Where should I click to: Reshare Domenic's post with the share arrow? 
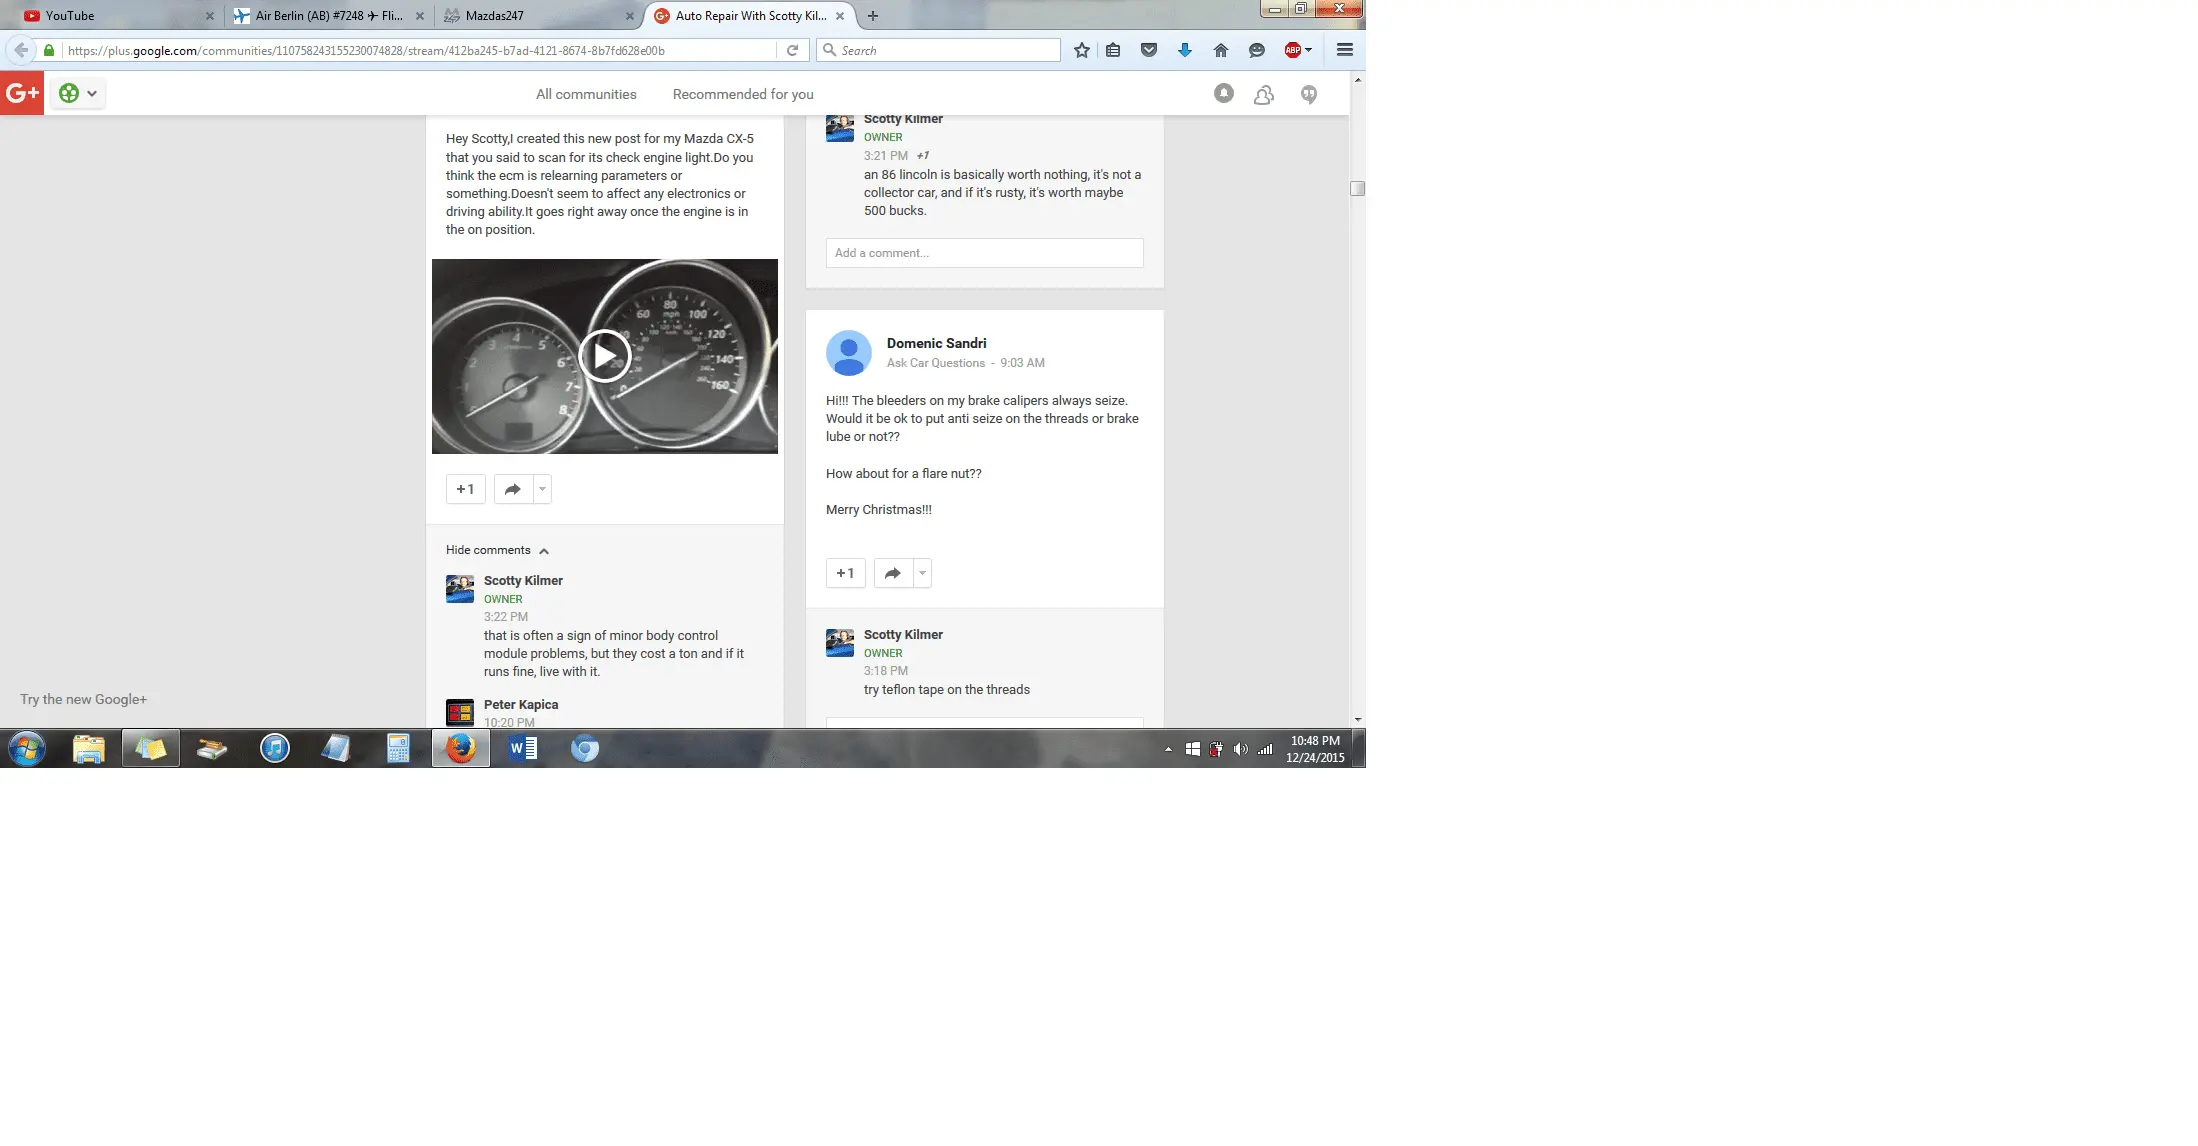pos(890,573)
